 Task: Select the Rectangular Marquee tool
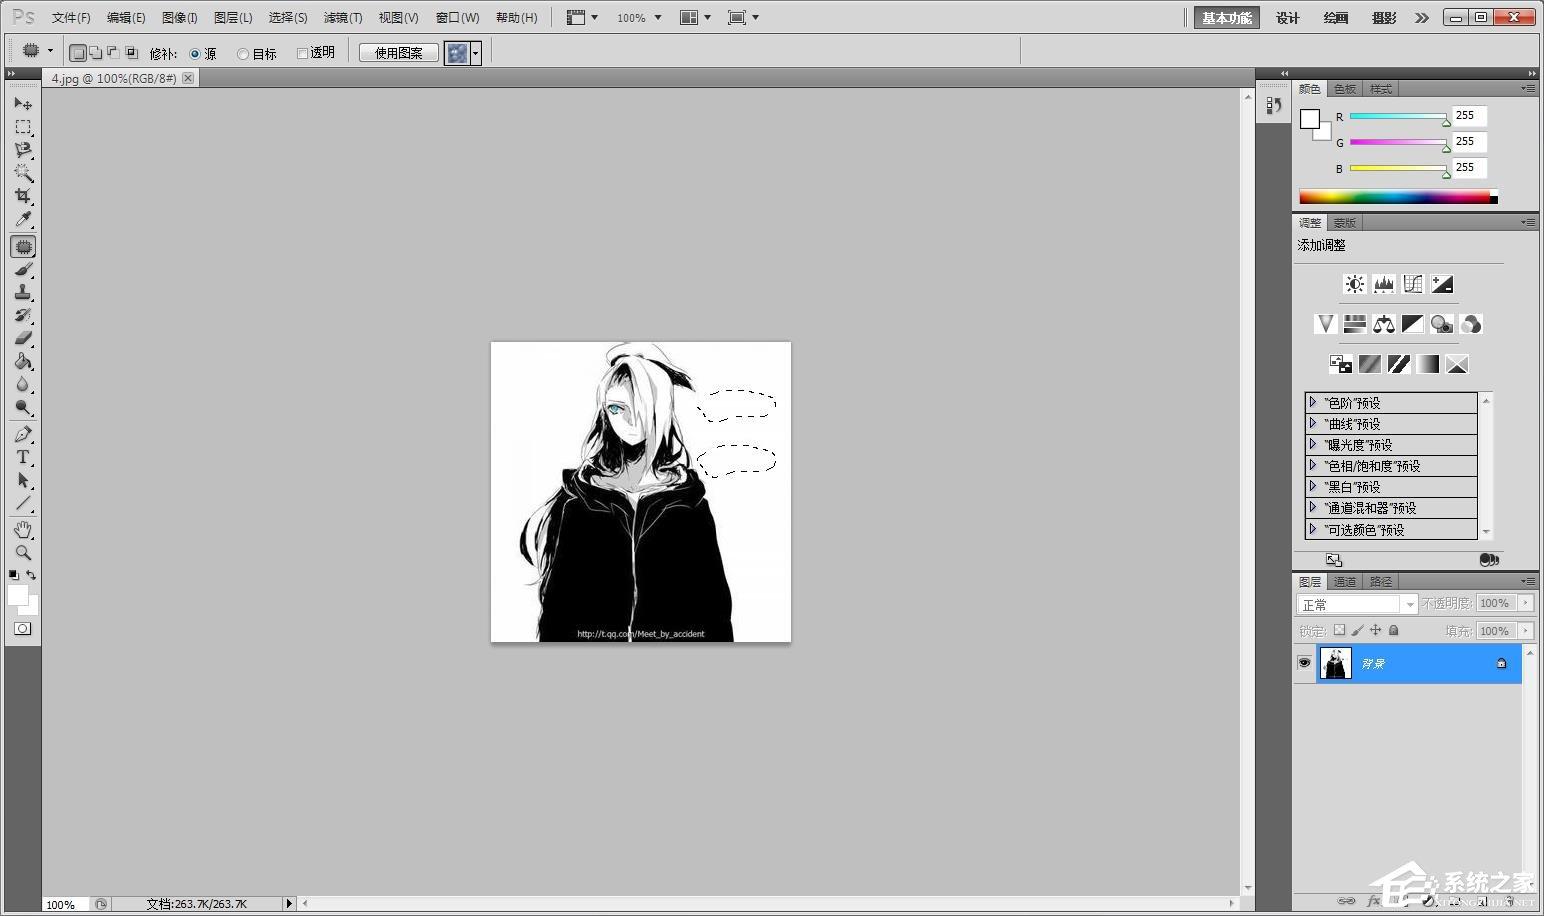[x=22, y=127]
